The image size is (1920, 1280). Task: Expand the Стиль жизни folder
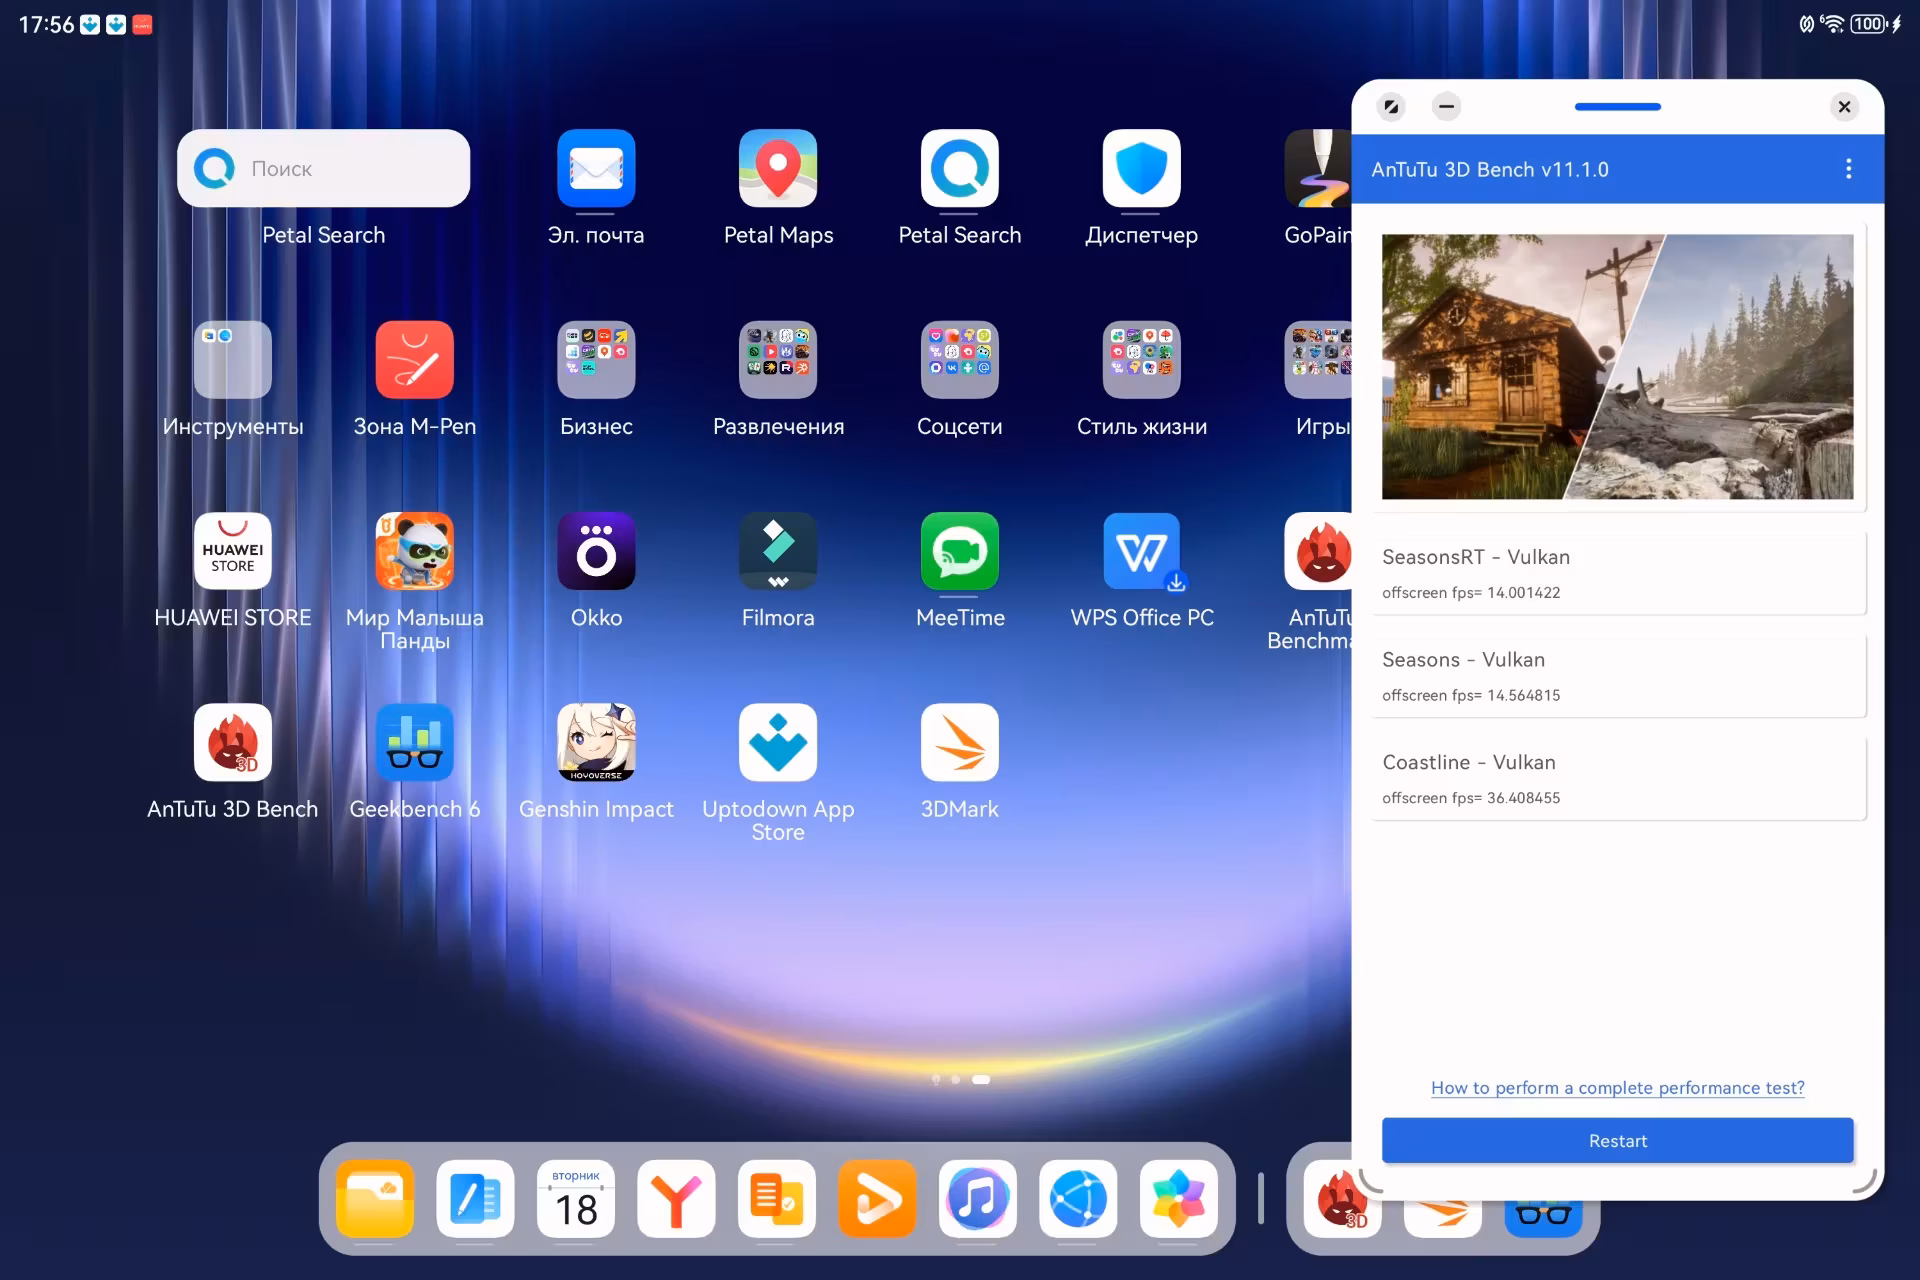click(x=1142, y=360)
